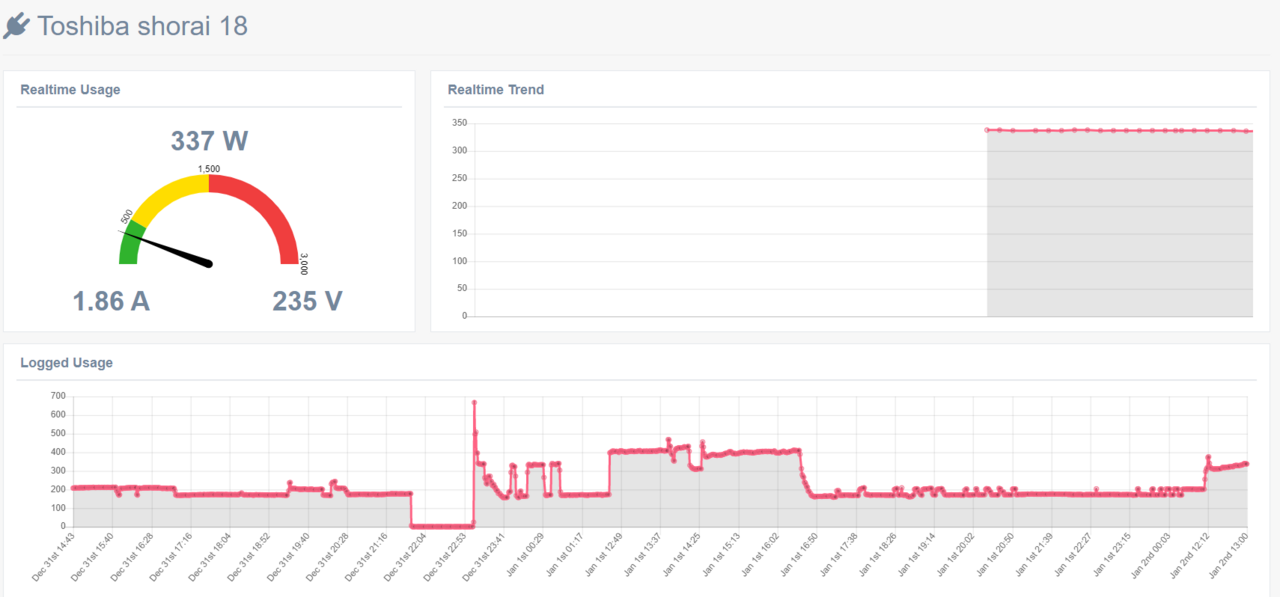
Task: Click the Jan 2nd 00:03 time label
Action: click(1152, 555)
